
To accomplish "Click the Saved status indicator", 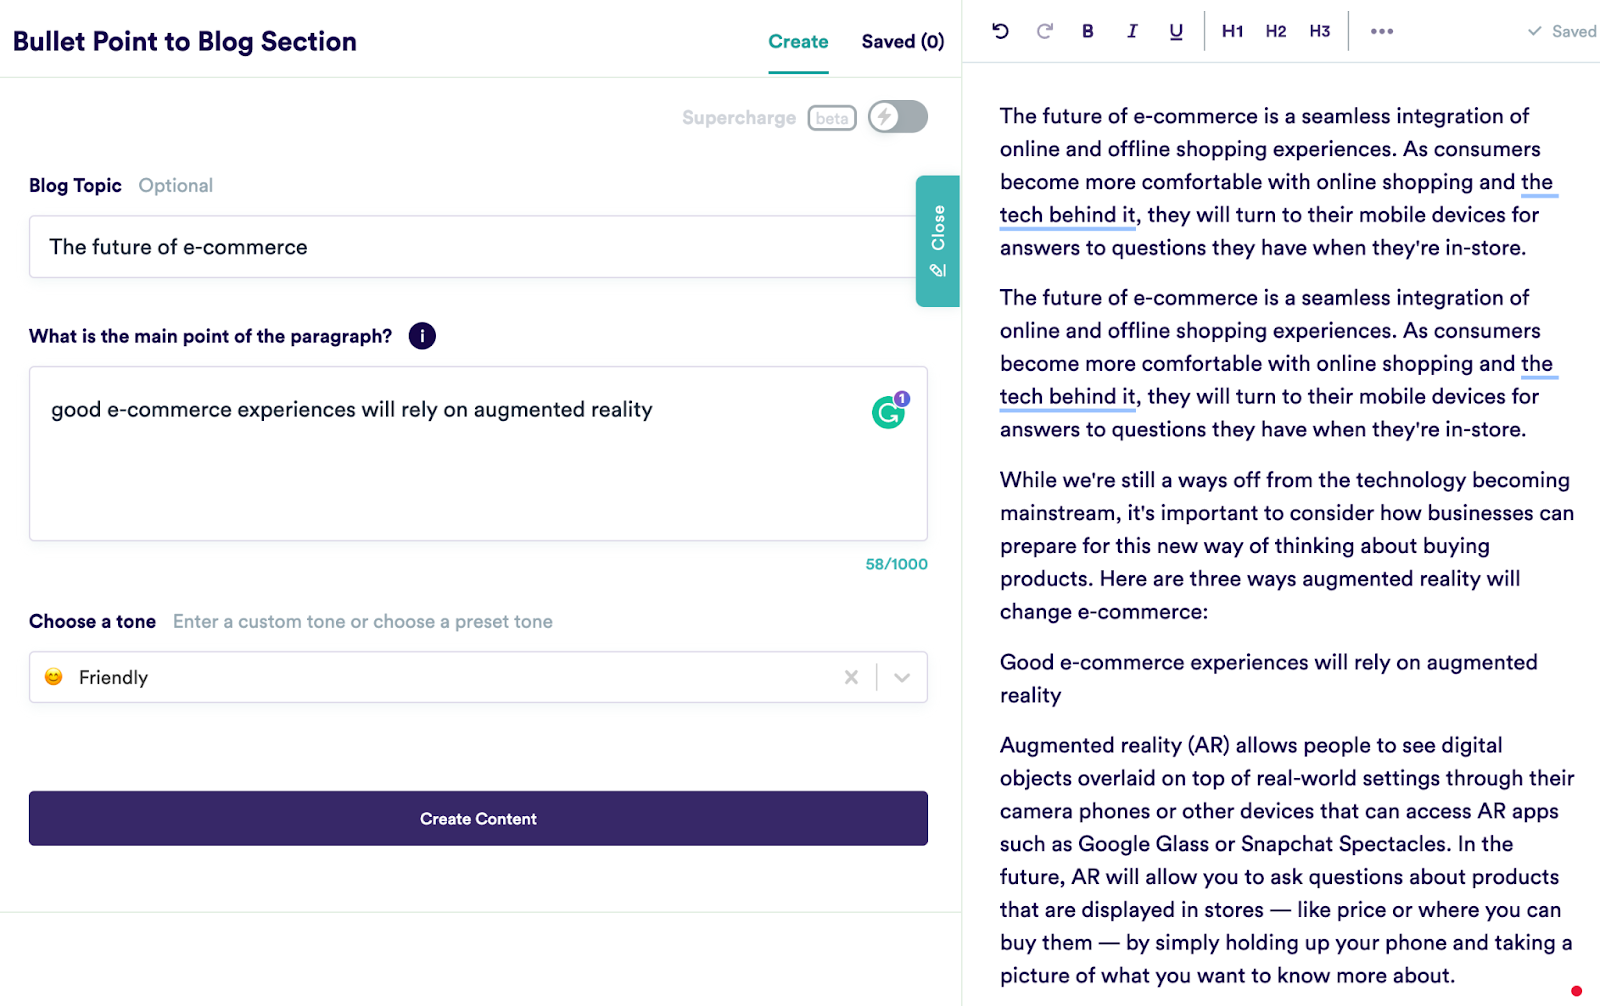I will click(x=1562, y=31).
